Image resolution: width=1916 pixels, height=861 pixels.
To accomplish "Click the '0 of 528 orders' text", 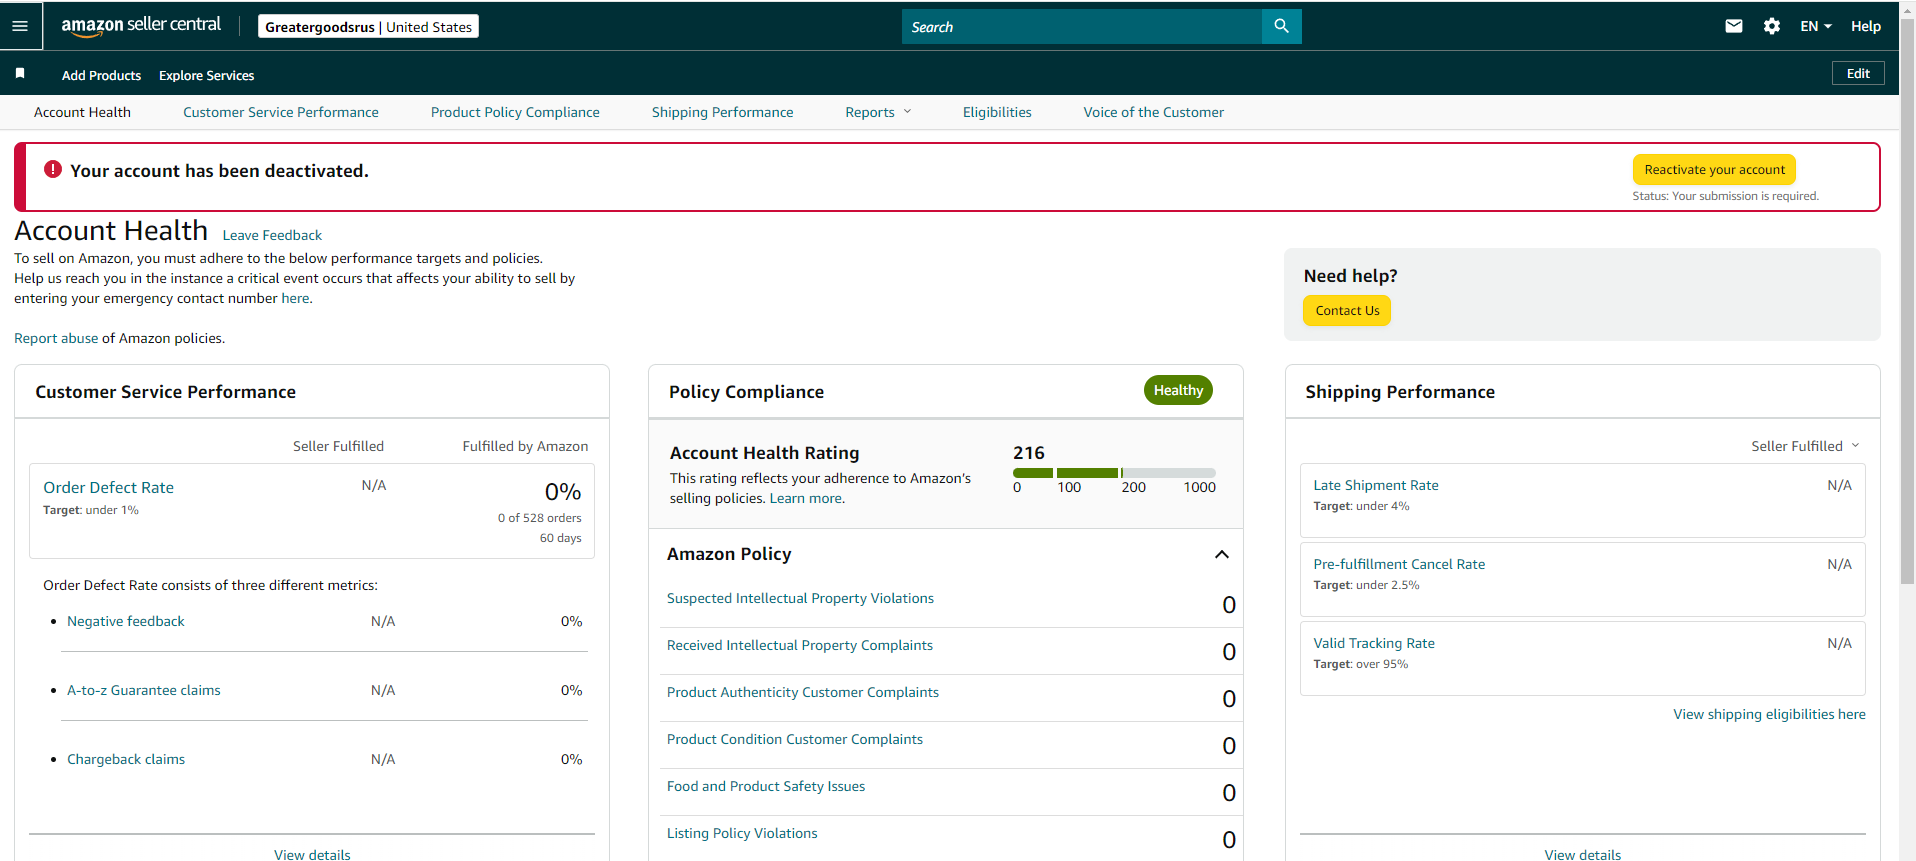I will pyautogui.click(x=539, y=518).
